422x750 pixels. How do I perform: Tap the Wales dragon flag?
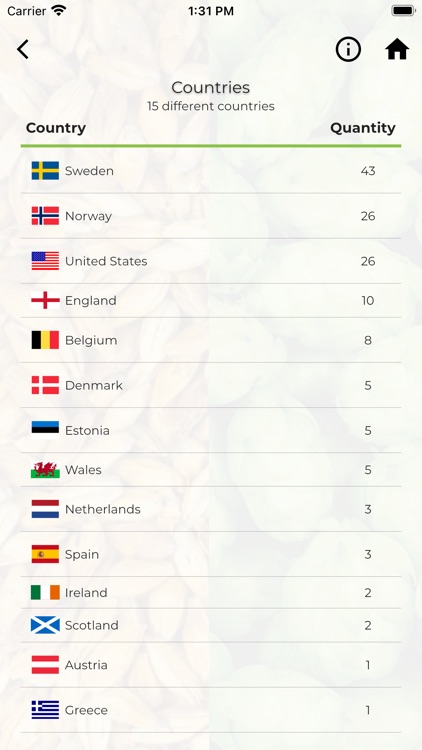click(45, 470)
